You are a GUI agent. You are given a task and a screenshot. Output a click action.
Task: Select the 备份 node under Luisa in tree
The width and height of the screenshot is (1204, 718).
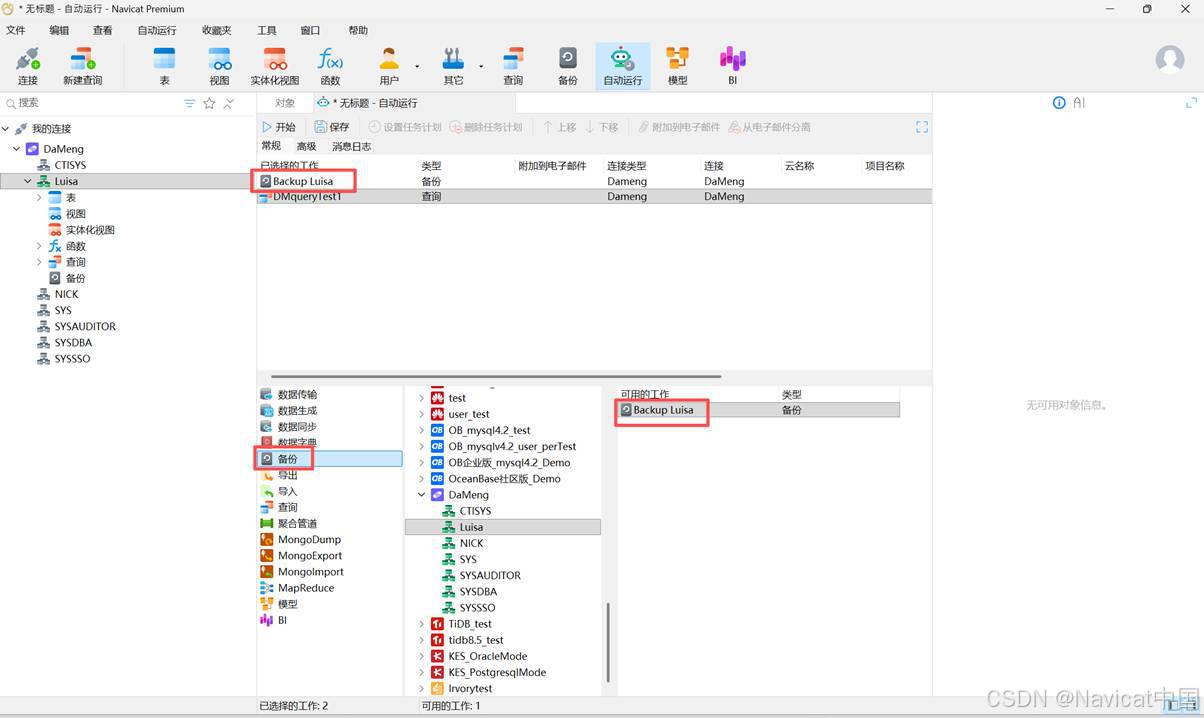75,278
